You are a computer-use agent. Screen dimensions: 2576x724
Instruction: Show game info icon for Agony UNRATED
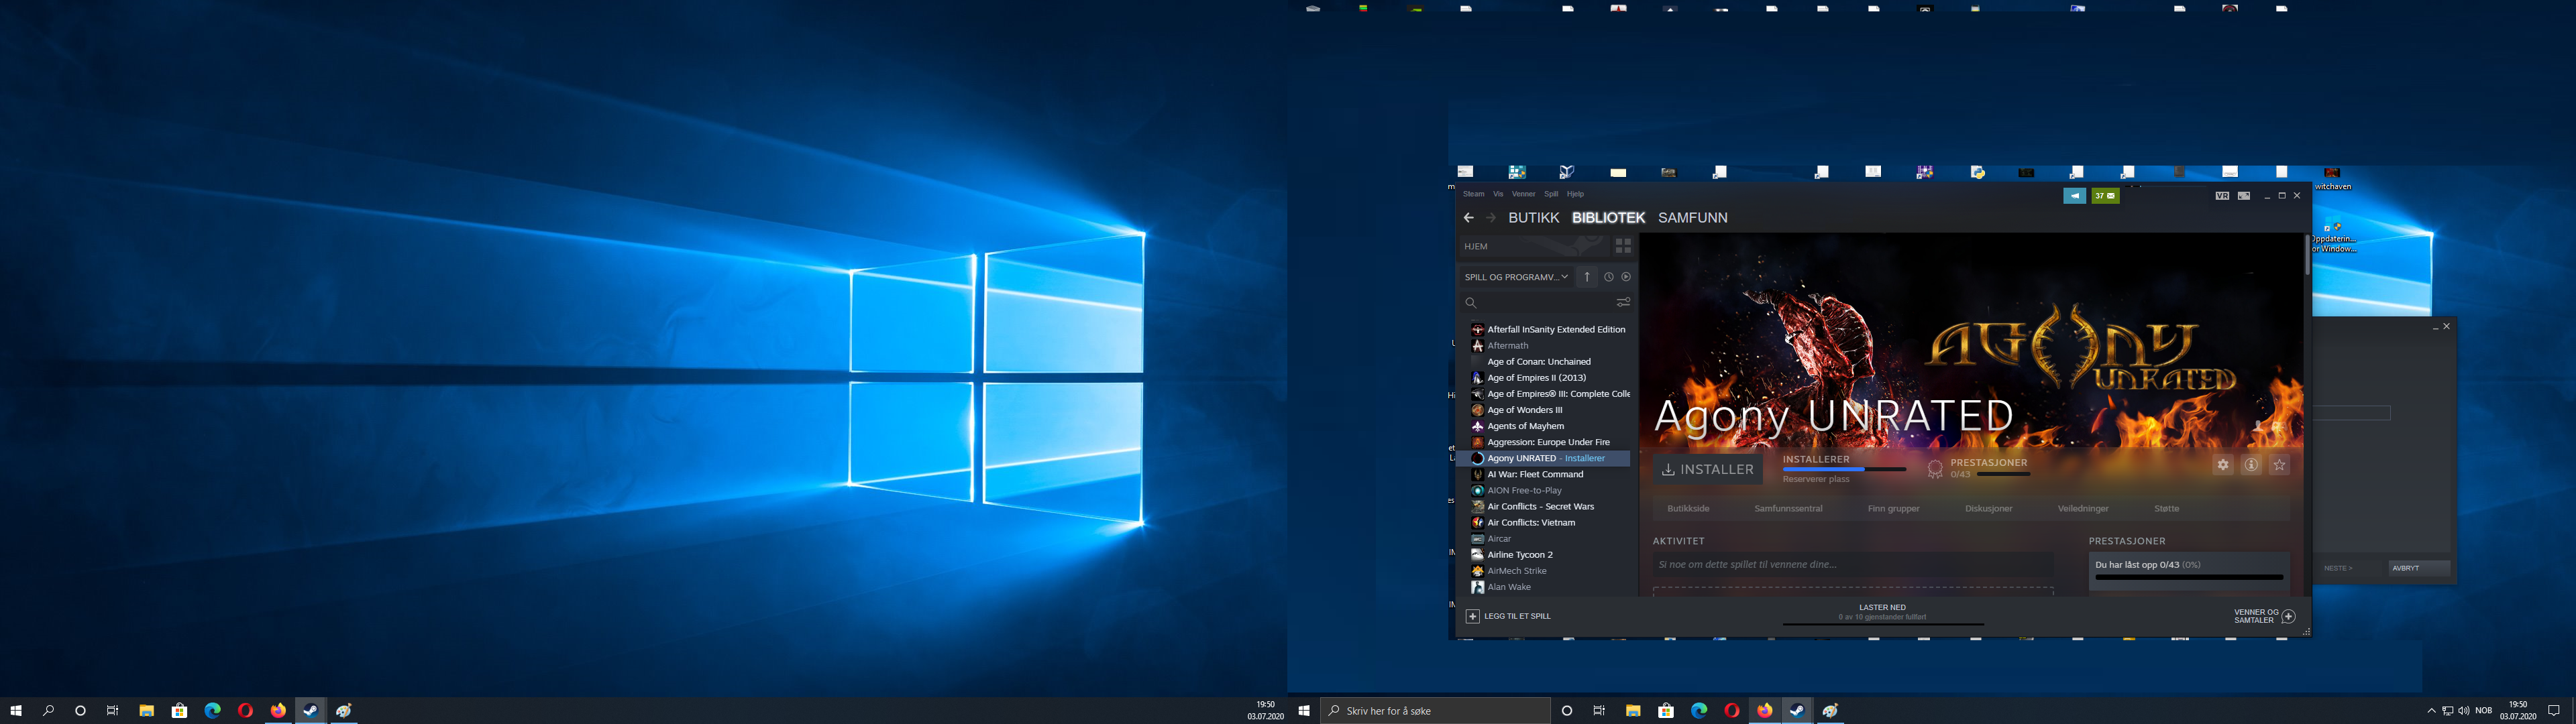point(2251,465)
